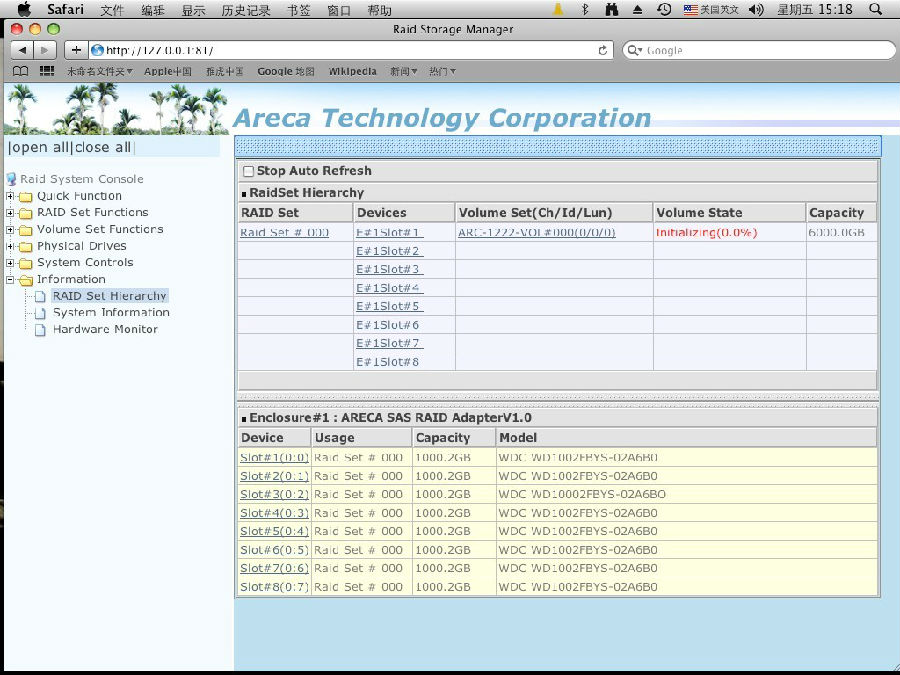Screen dimensions: 900x675
Task: Click the WD10002FBYS-02A6B0 model text for Slot#3
Action: tap(582, 494)
